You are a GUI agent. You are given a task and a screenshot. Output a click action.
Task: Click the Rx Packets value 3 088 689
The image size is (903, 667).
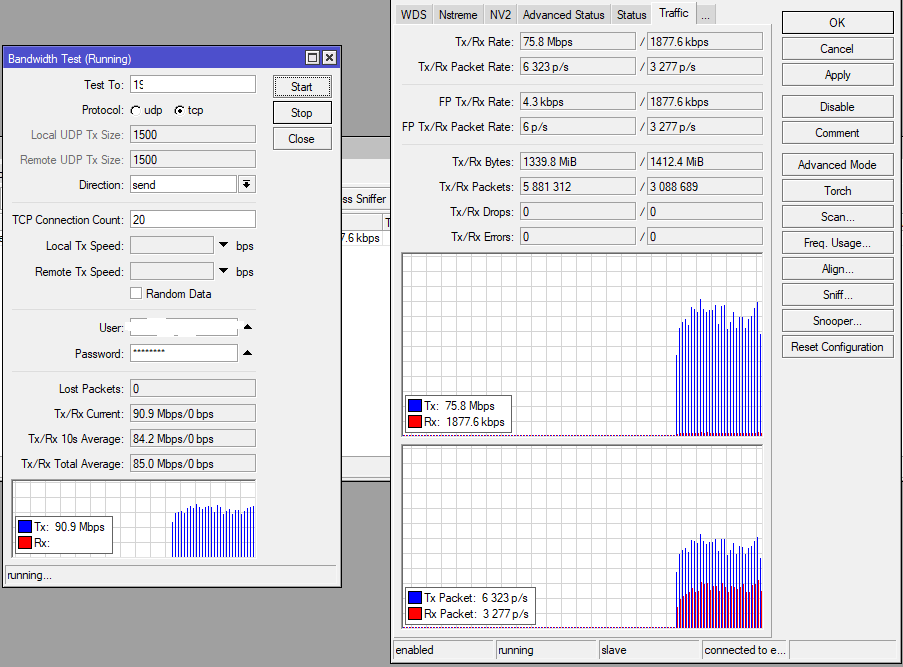tap(705, 187)
